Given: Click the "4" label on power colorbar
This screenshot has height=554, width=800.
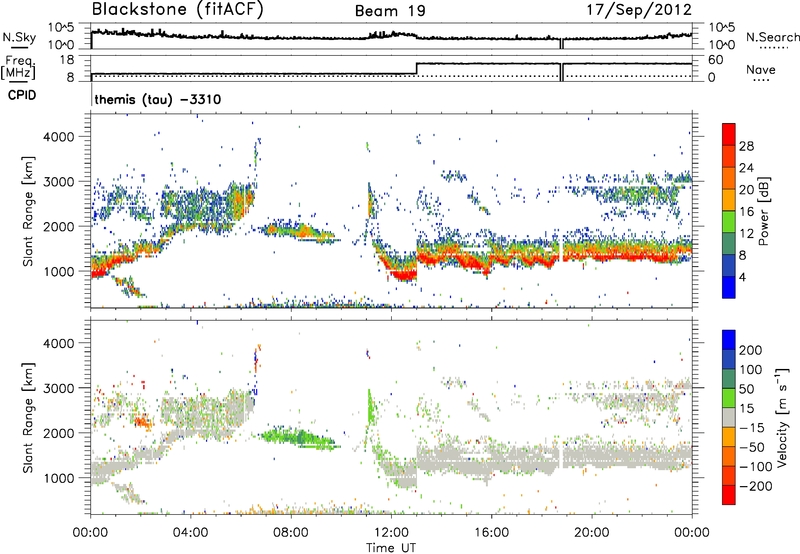Looking at the screenshot, I should click(742, 277).
